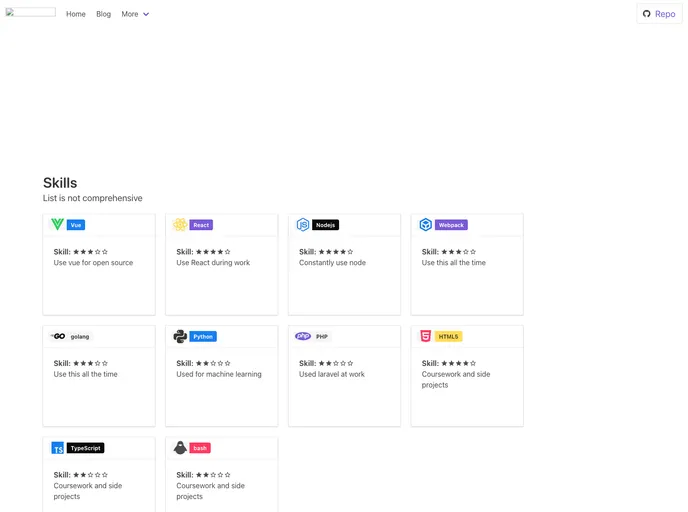Click the golang card star rating
Image resolution: width=688 pixels, height=512 pixels.
point(90,363)
